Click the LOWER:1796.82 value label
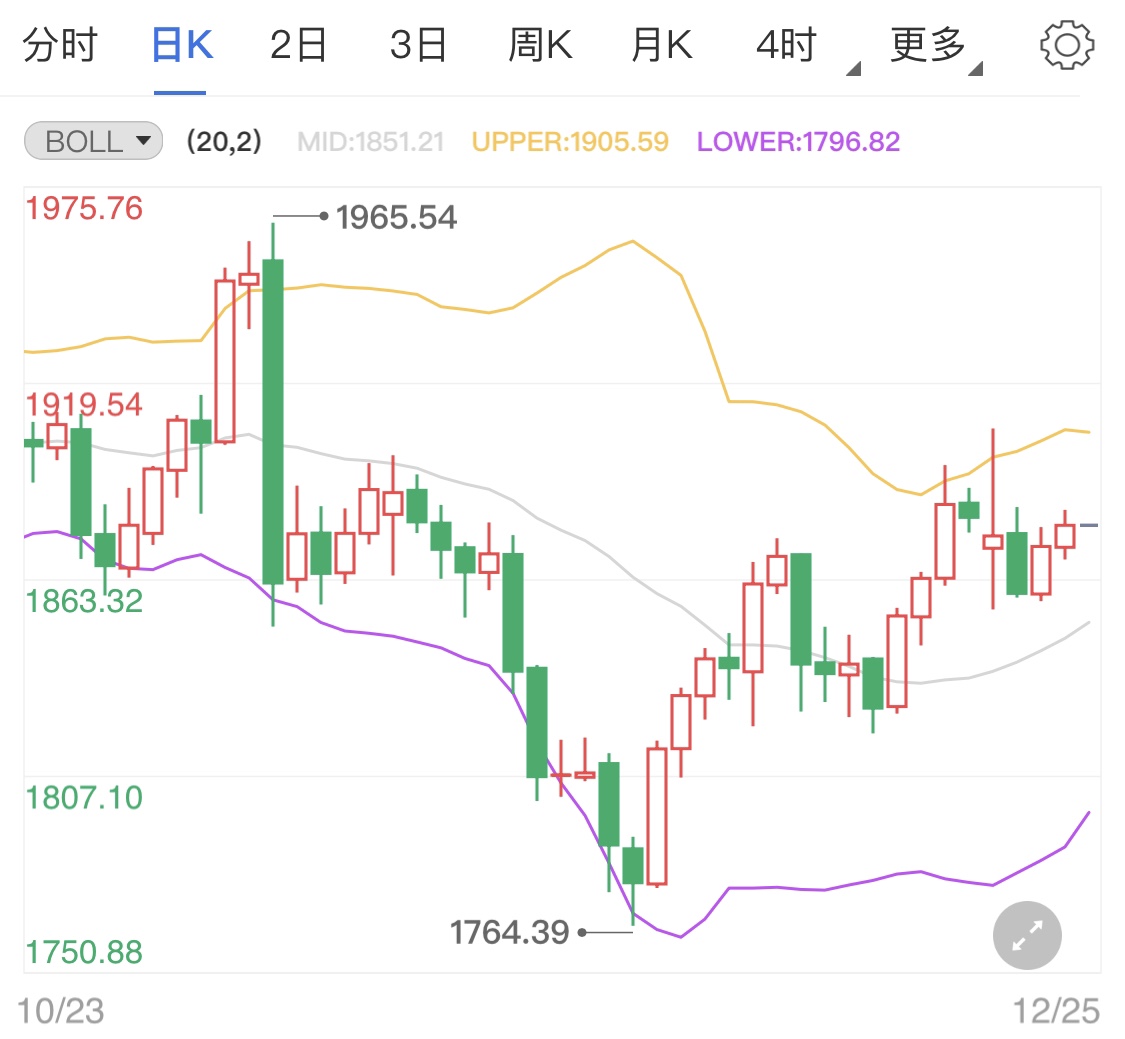Image resolution: width=1125 pixels, height=1039 pixels. (x=798, y=141)
